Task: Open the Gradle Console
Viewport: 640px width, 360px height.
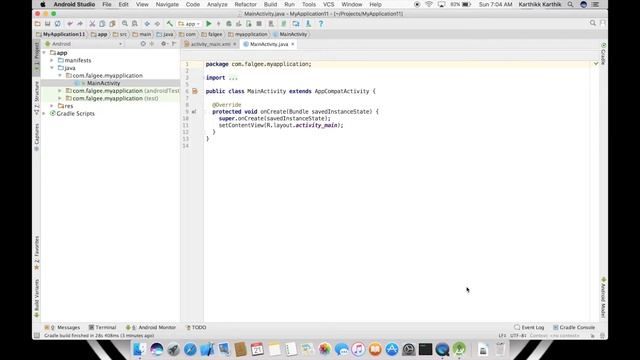Action: click(574, 327)
